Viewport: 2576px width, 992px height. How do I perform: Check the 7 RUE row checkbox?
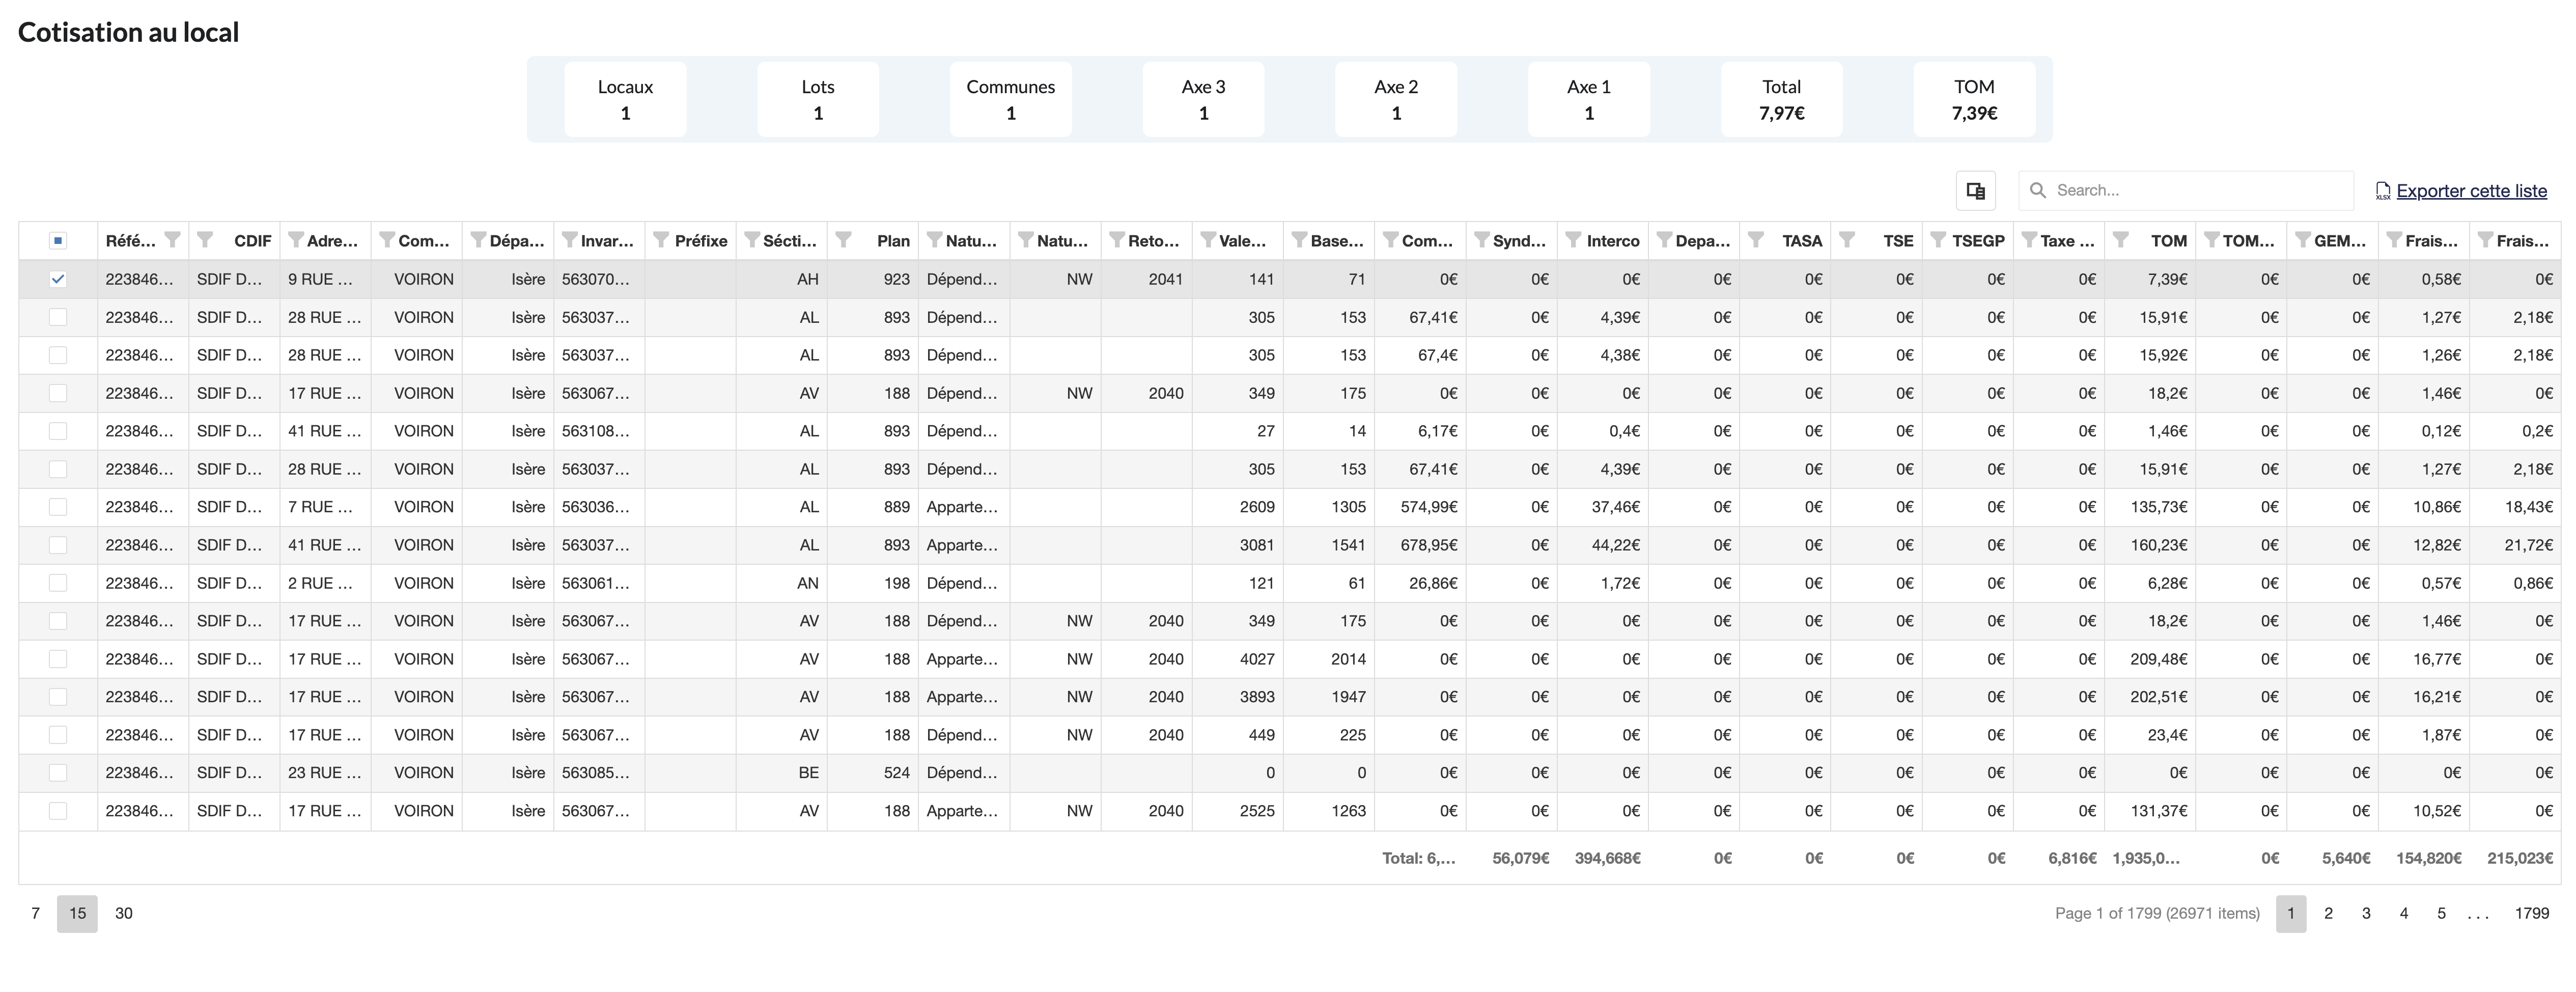tap(58, 507)
